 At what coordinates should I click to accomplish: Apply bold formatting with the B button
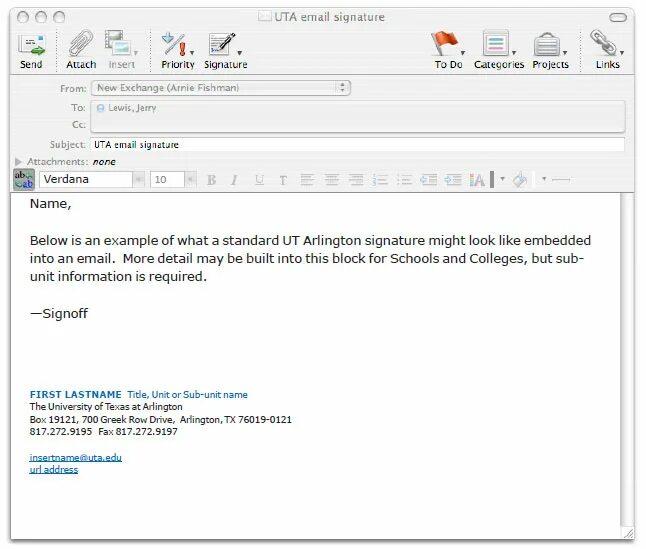coord(211,180)
